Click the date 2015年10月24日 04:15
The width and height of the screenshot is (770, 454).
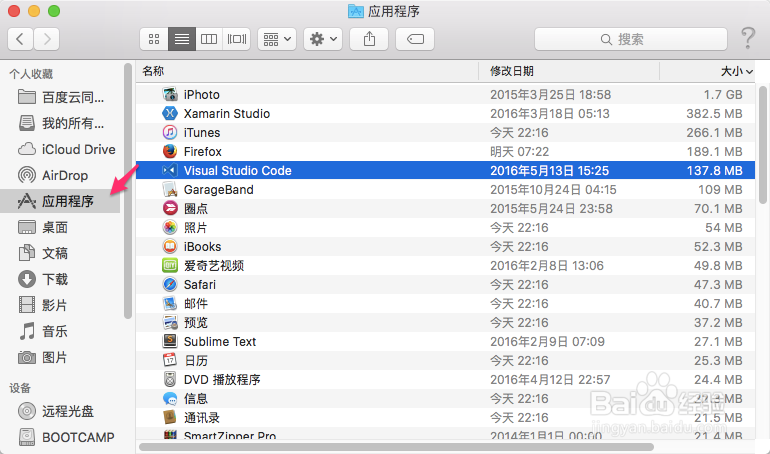553,189
